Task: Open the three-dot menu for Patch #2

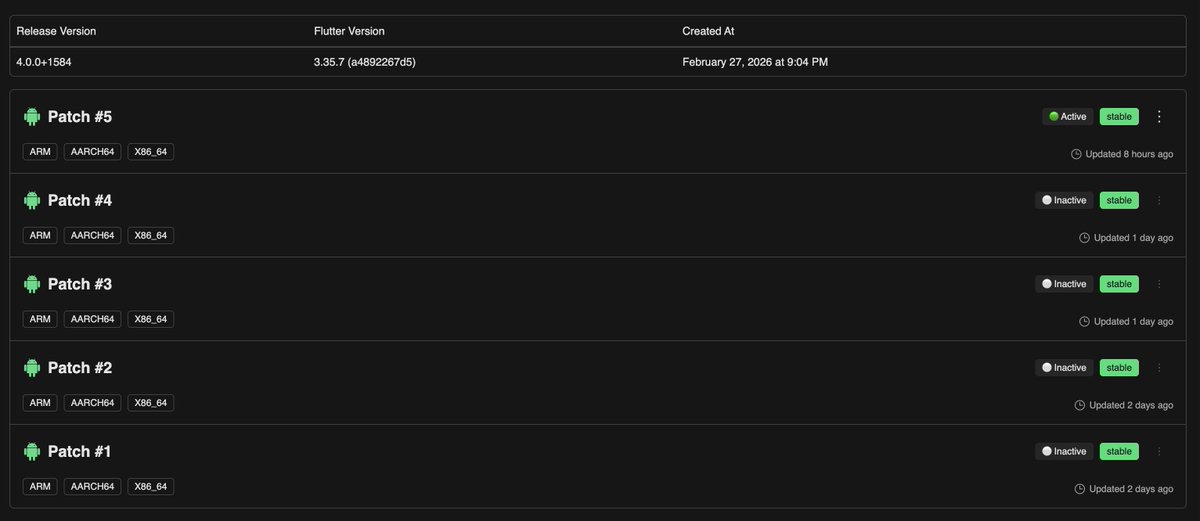Action: coord(1159,368)
